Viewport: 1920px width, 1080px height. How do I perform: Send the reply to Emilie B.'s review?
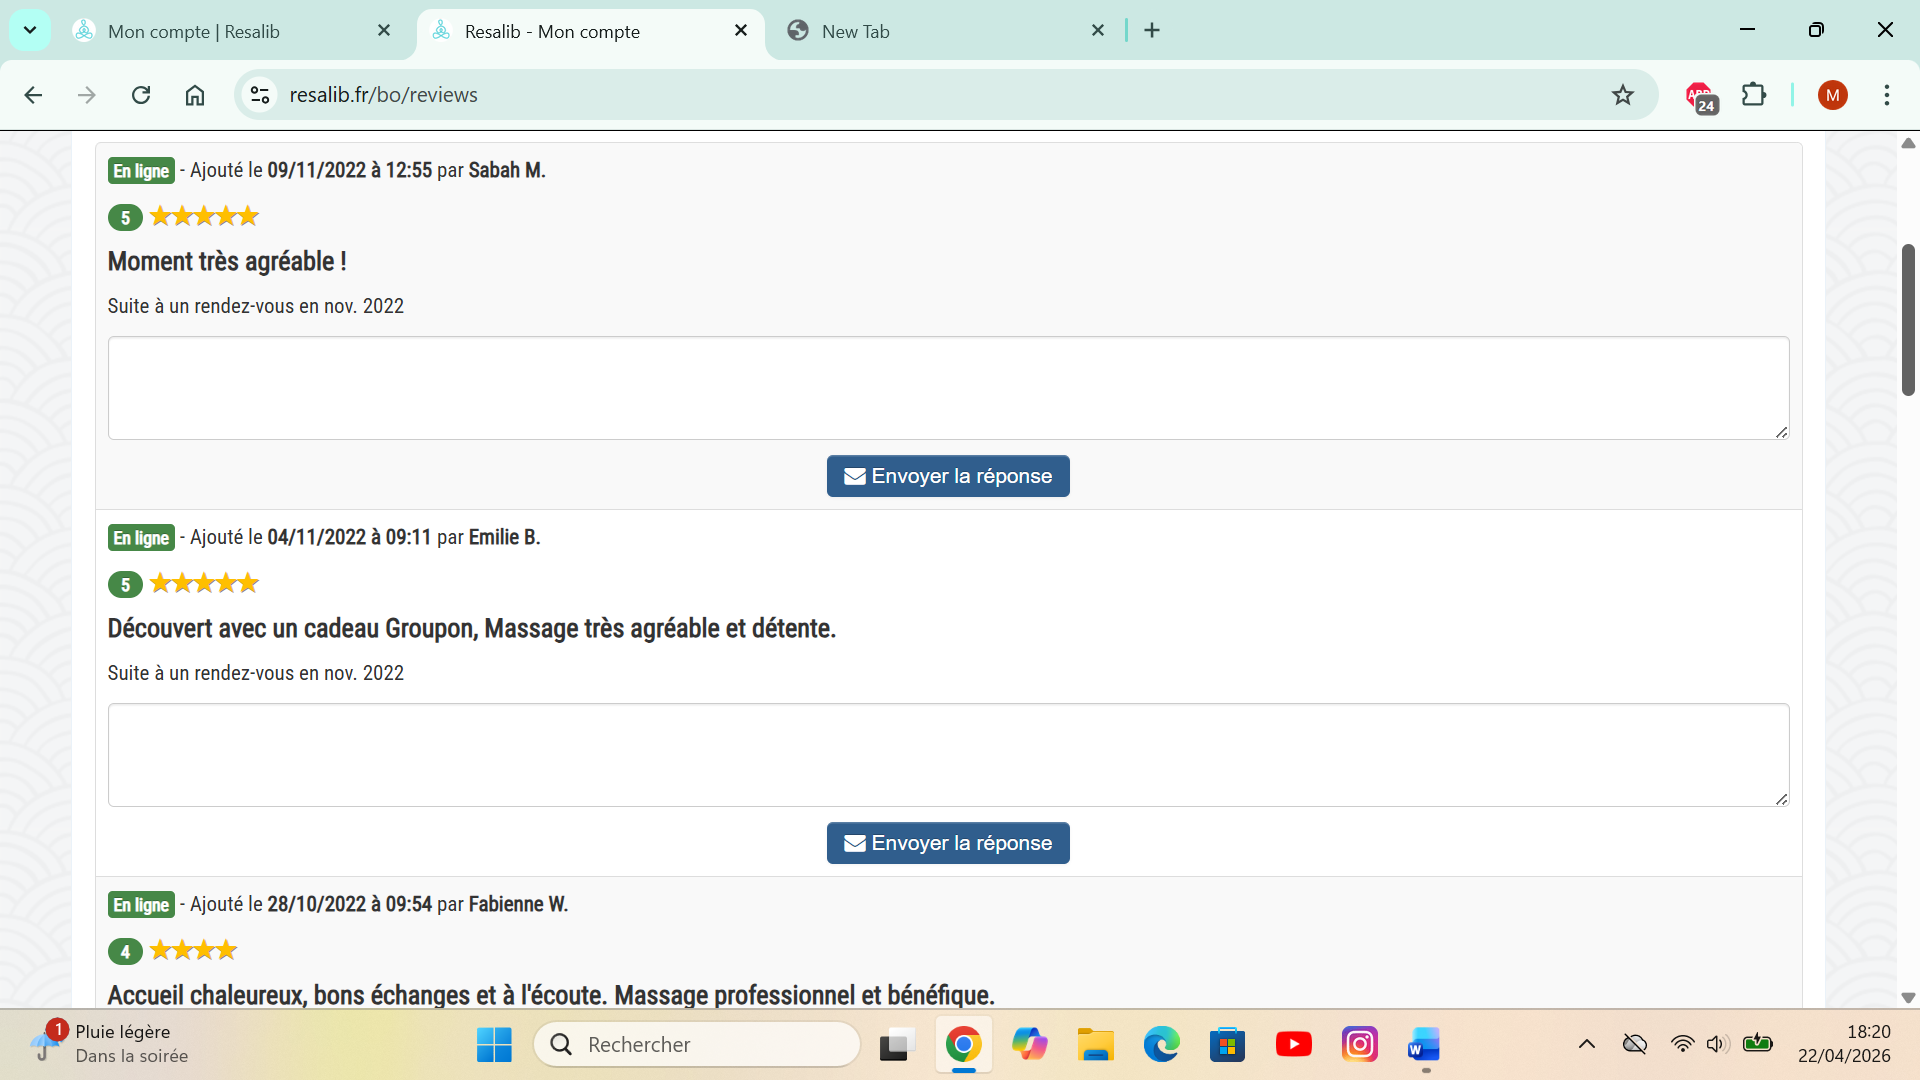[948, 843]
